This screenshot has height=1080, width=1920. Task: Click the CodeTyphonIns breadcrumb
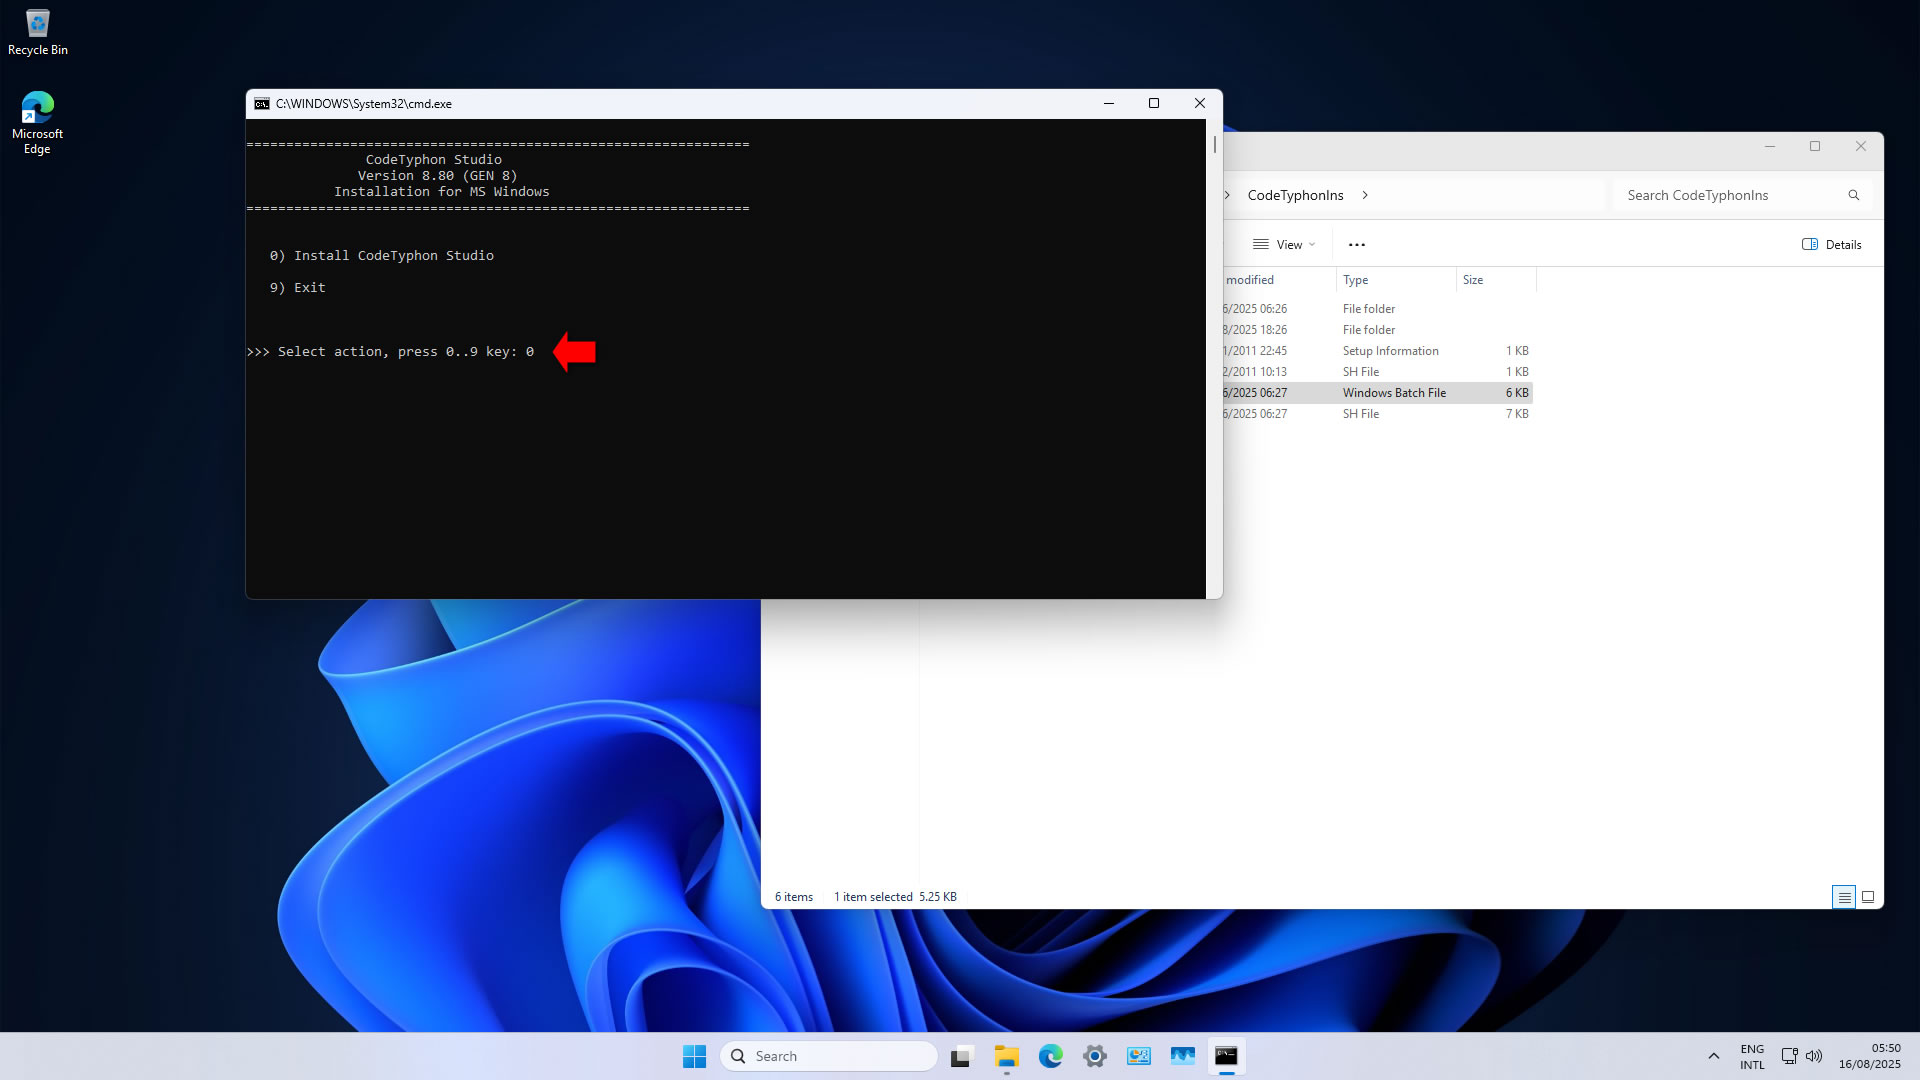pyautogui.click(x=1295, y=195)
